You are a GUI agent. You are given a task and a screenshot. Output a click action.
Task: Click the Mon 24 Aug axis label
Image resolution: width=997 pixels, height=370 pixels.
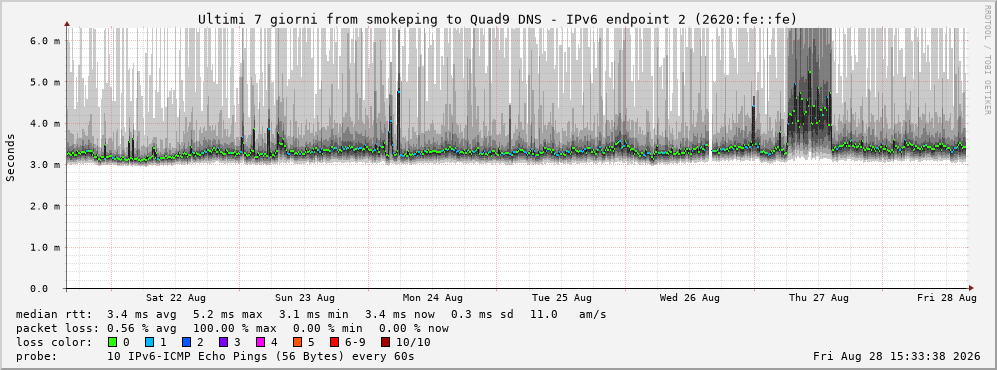(x=432, y=298)
